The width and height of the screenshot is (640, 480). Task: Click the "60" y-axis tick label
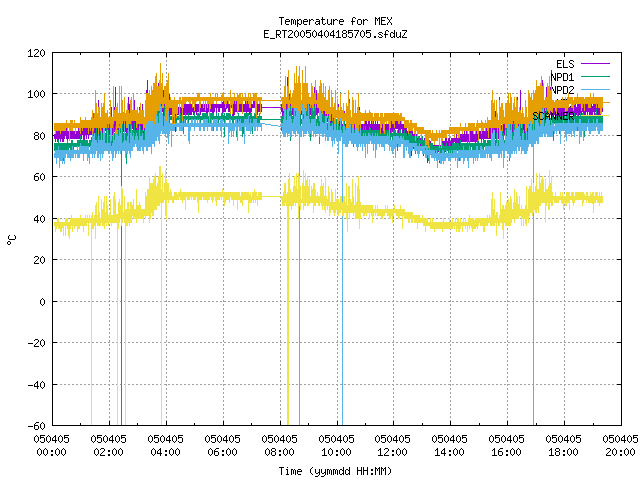coord(39,177)
